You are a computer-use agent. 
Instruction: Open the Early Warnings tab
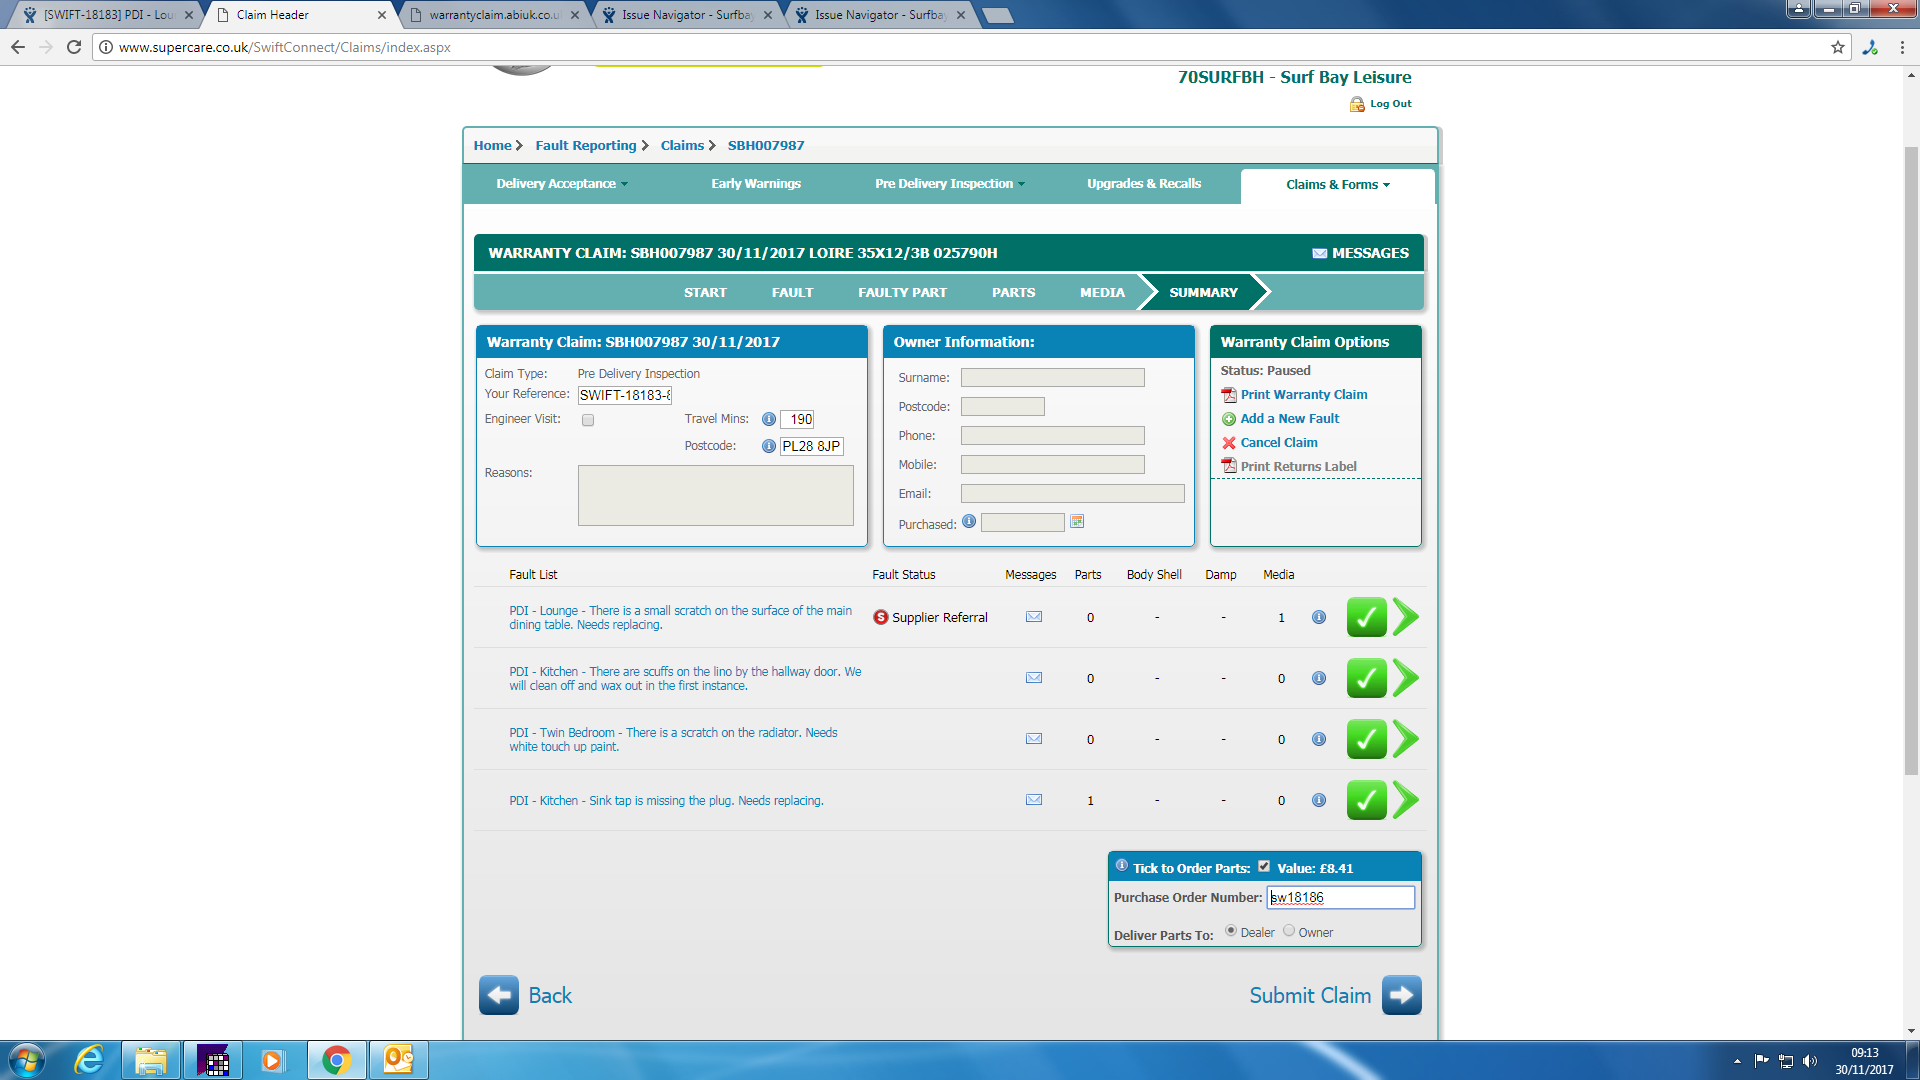pyautogui.click(x=756, y=184)
